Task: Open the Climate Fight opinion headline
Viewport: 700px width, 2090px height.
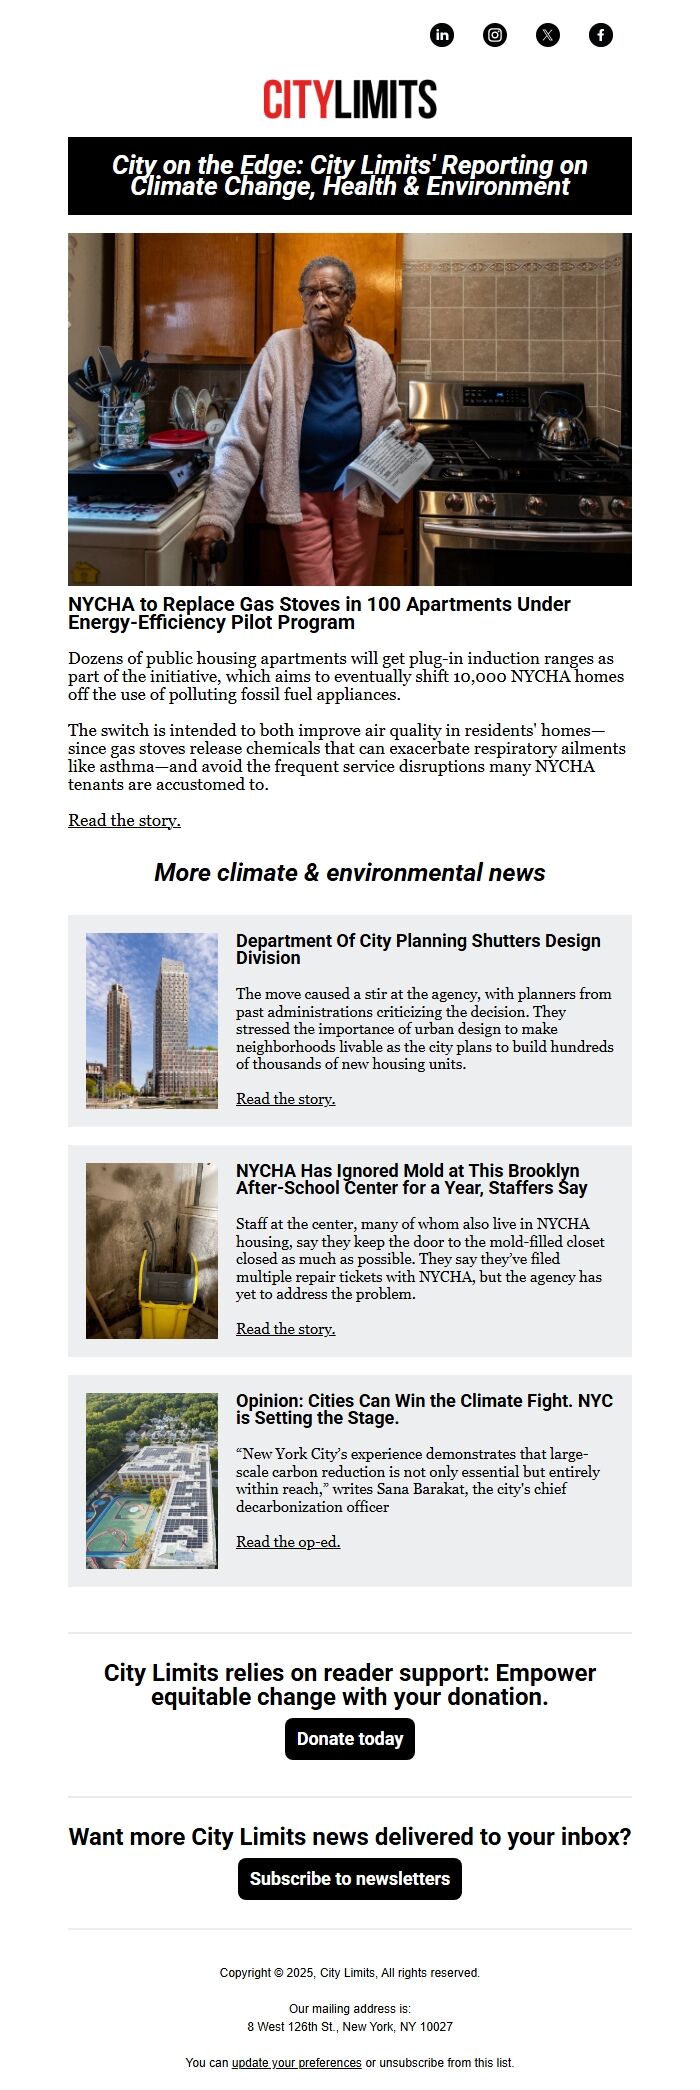Action: pyautogui.click(x=424, y=1409)
